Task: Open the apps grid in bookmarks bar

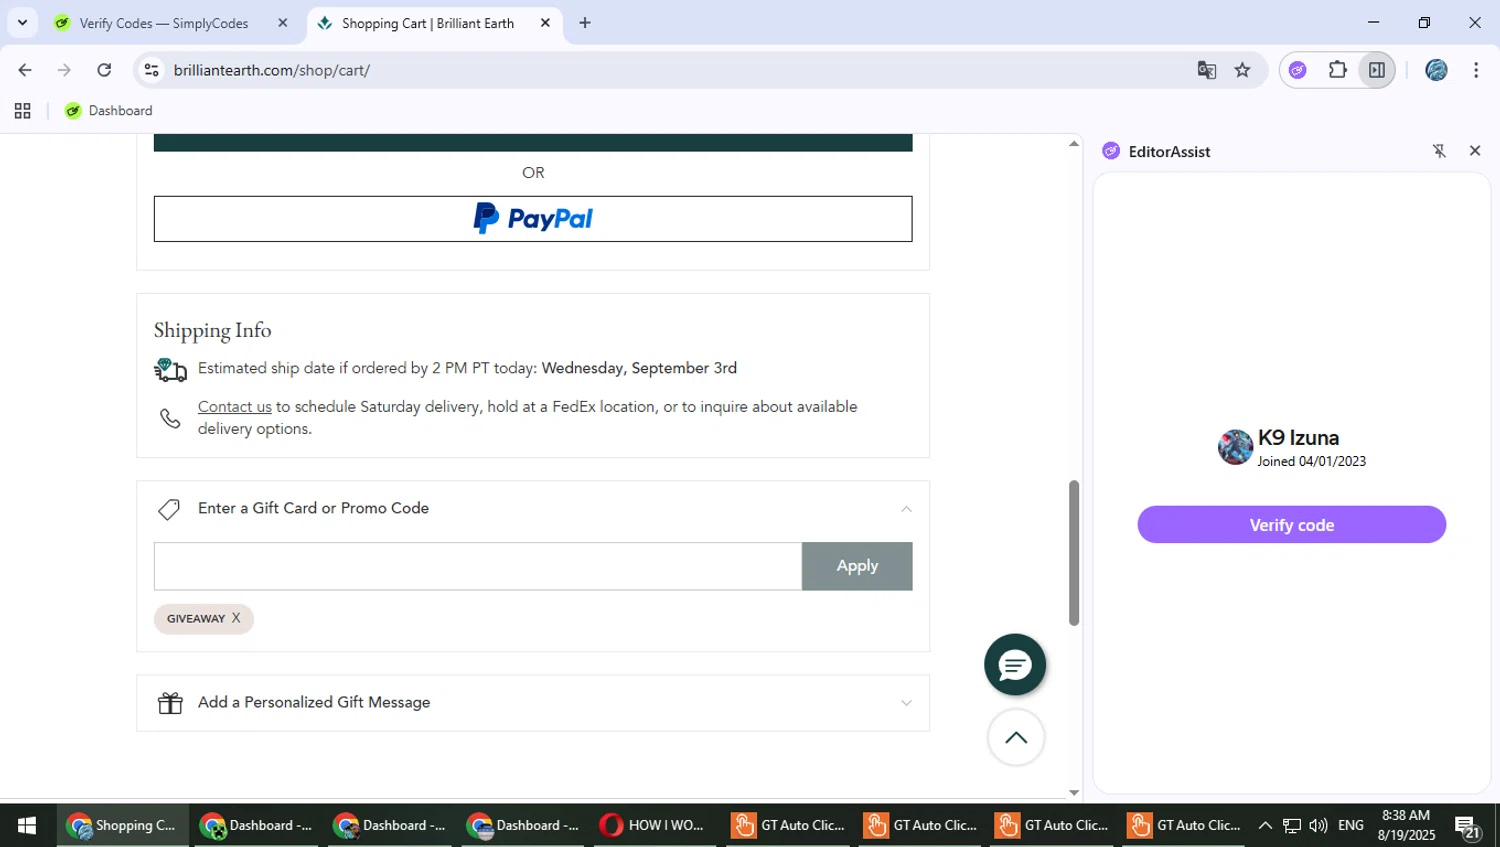Action: [x=22, y=111]
